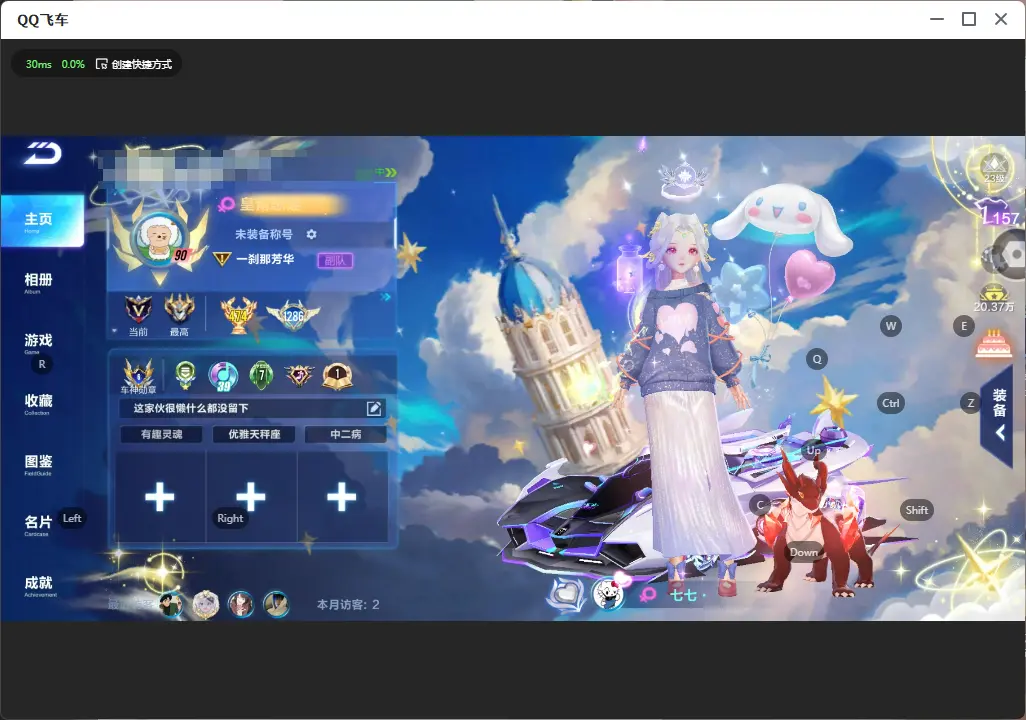The height and width of the screenshot is (720, 1026).
Task: Select the 主页 Home tab
Action: (41, 221)
